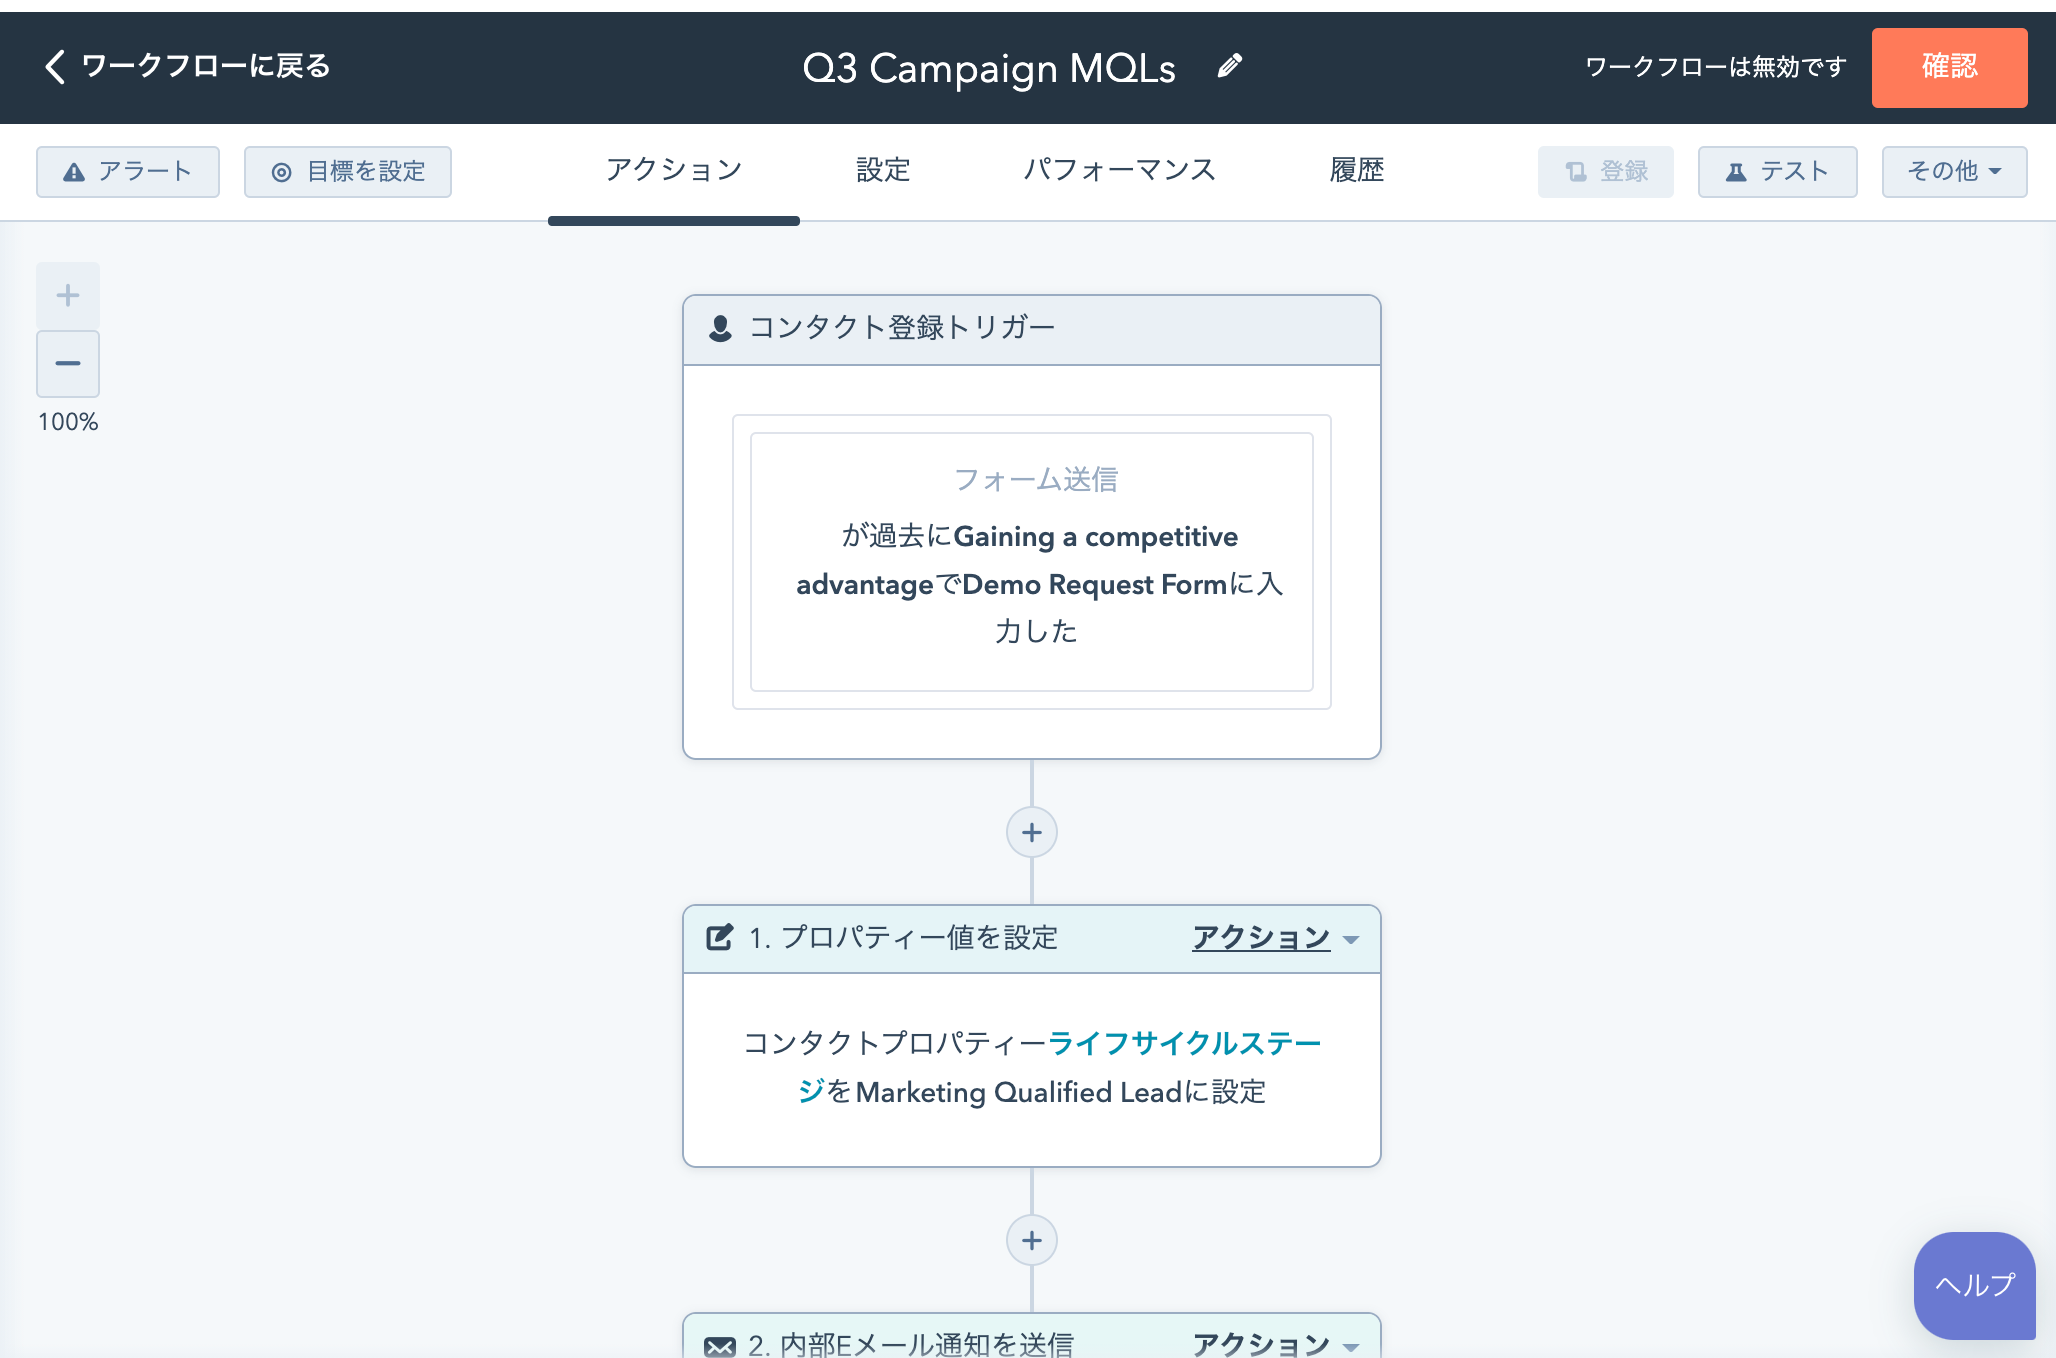Screen dimensions: 2056x1358
Task: Open the アラート alerts button
Action: coord(128,171)
